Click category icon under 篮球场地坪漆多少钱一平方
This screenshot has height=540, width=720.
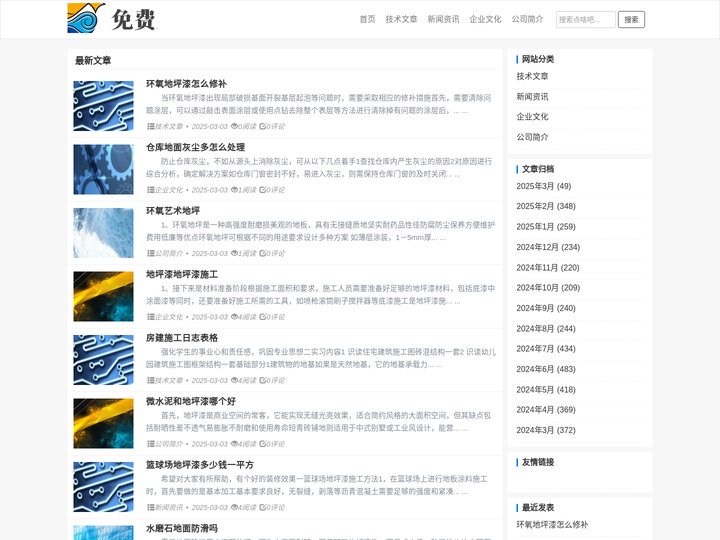(x=151, y=507)
